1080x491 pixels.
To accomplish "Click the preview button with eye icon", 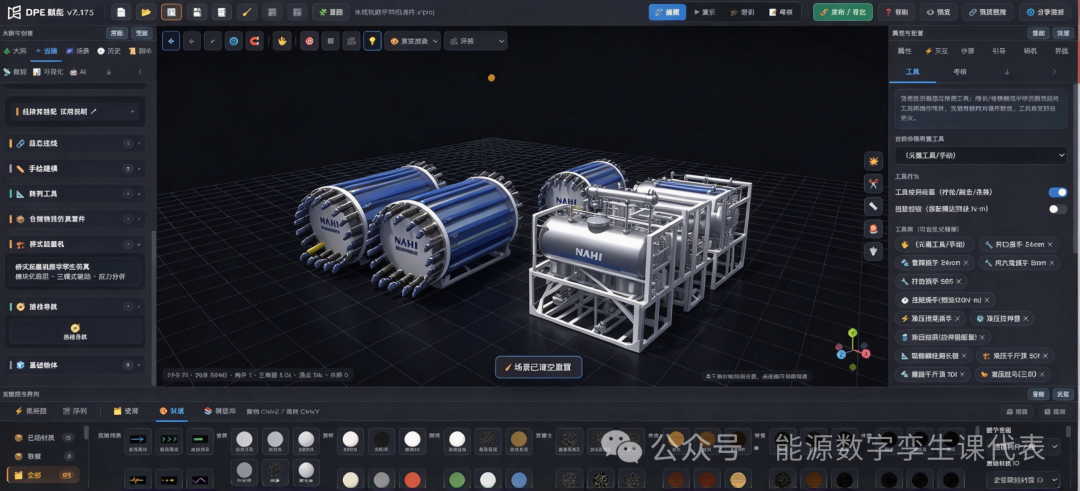I will 938,12.
